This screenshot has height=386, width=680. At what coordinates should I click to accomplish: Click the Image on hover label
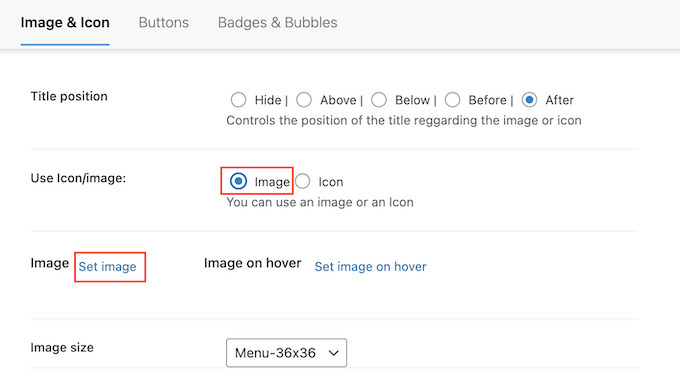click(x=252, y=263)
